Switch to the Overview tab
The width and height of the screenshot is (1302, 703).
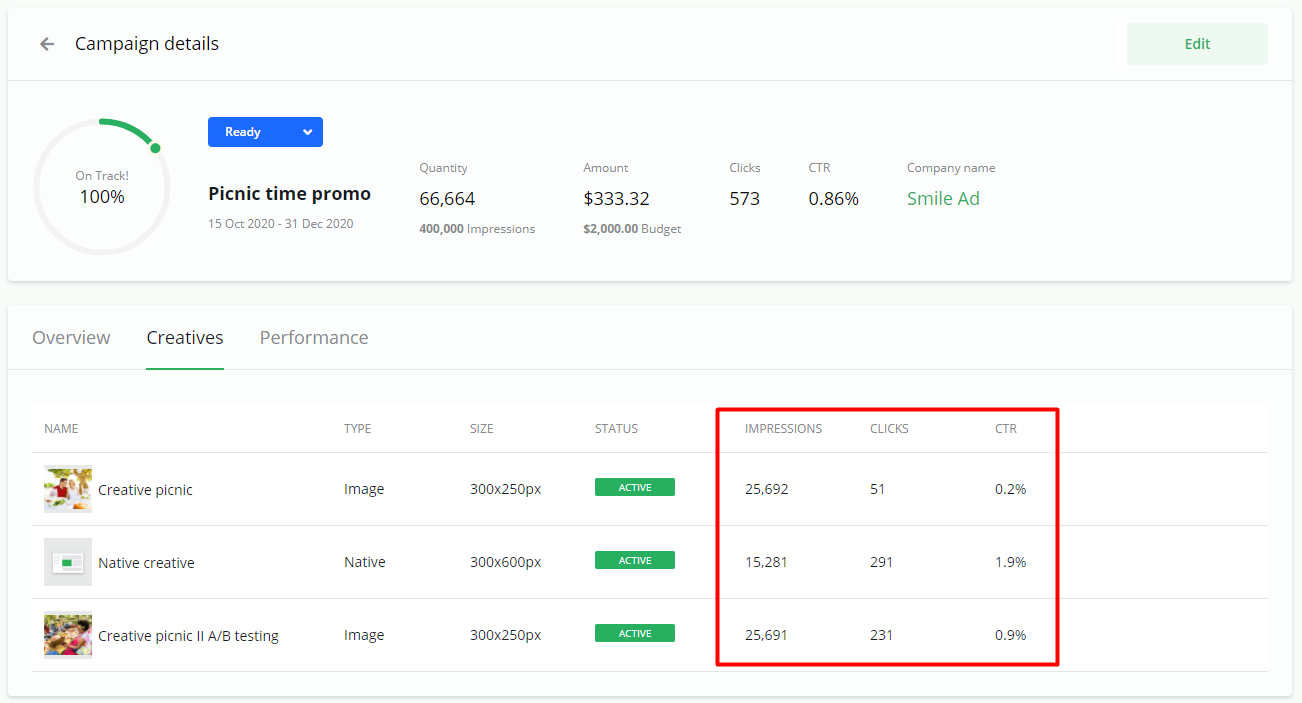[x=71, y=338]
